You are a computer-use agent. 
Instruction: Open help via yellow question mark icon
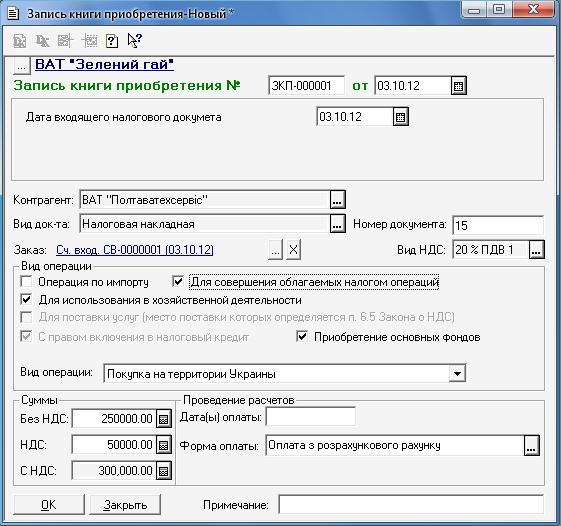tap(112, 41)
